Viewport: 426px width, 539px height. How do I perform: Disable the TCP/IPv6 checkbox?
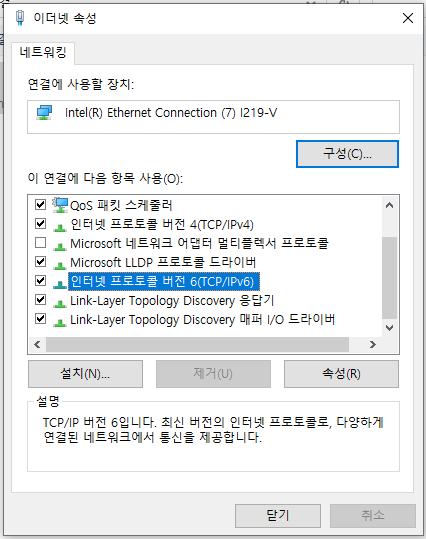pos(41,281)
